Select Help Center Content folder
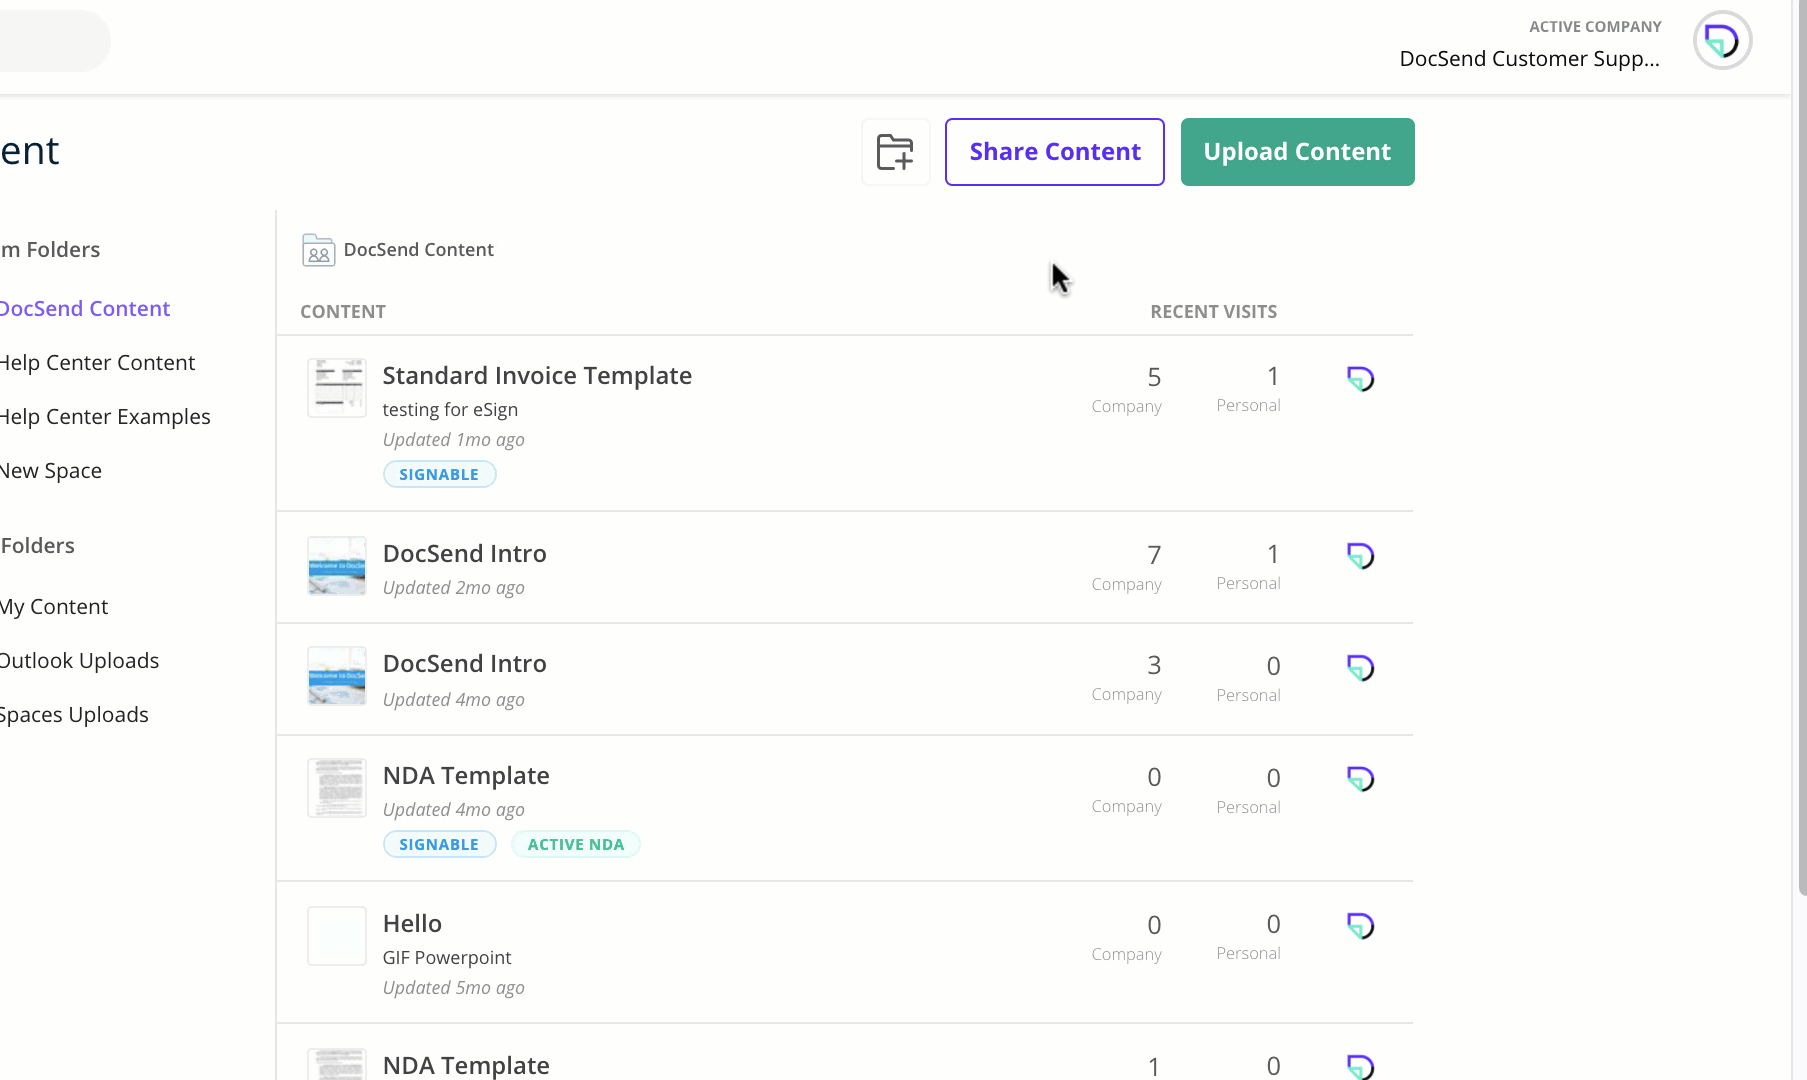The width and height of the screenshot is (1807, 1080). click(97, 363)
